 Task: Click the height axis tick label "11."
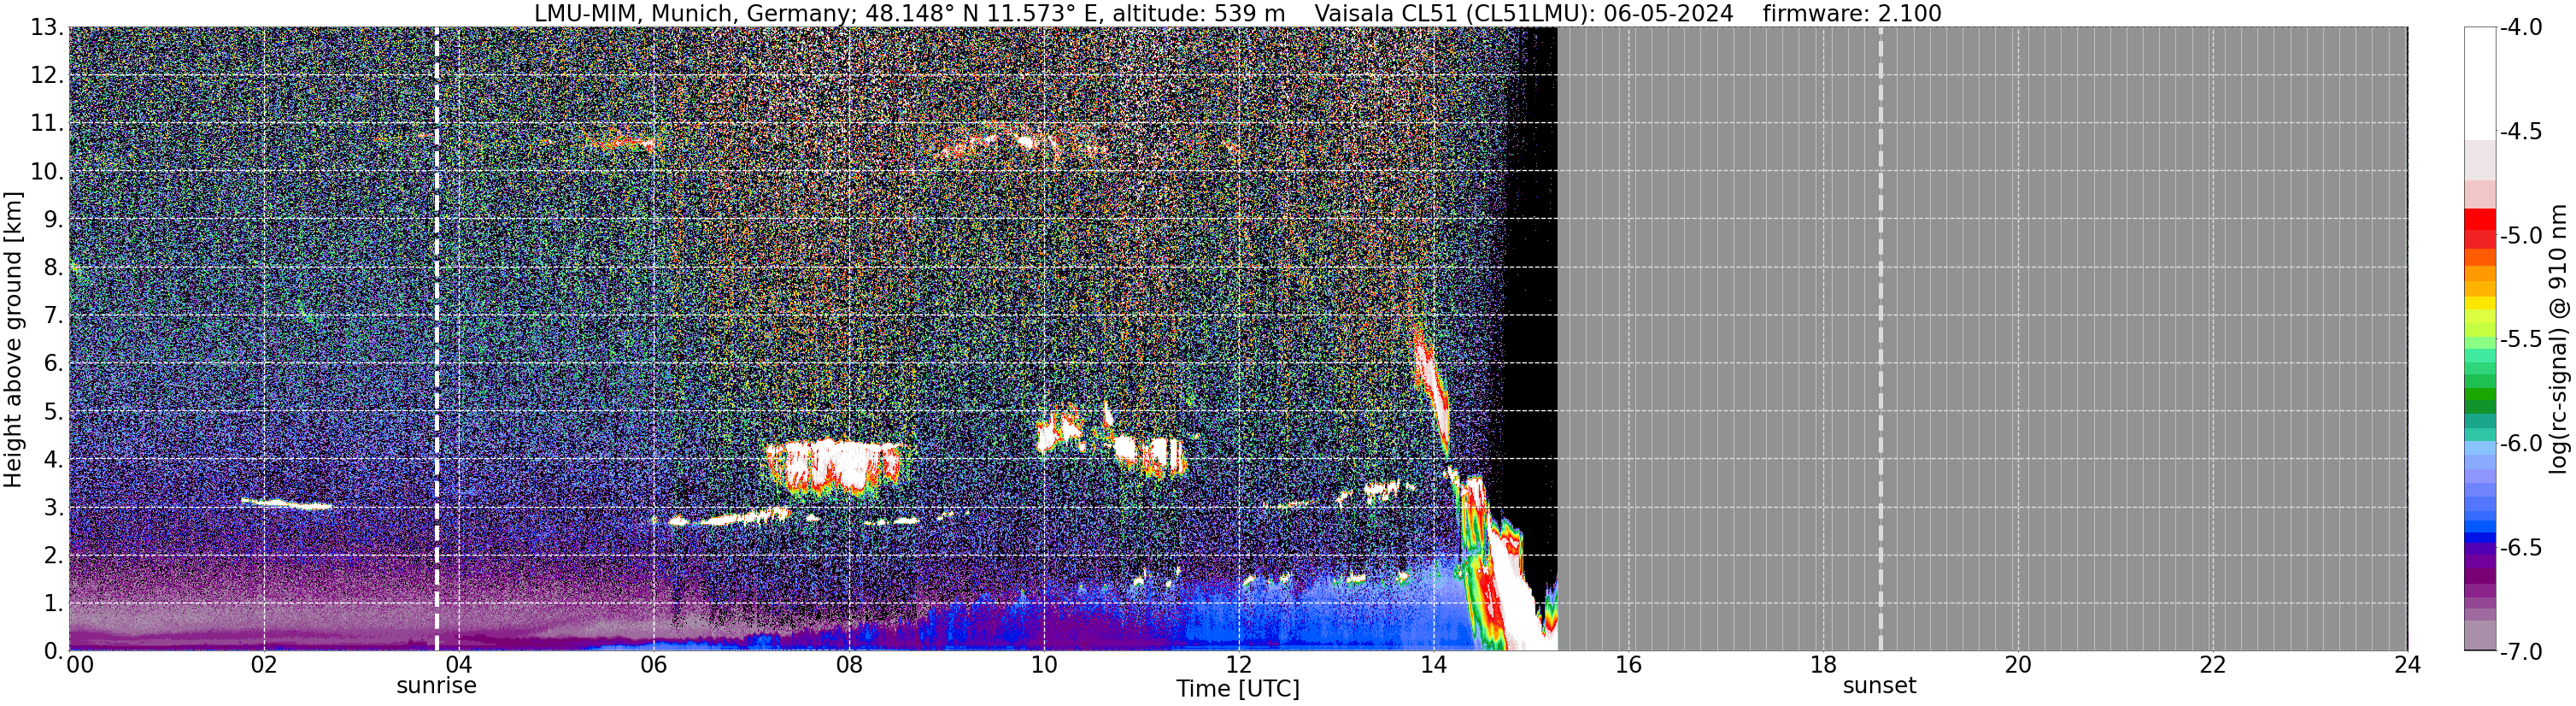tap(47, 123)
